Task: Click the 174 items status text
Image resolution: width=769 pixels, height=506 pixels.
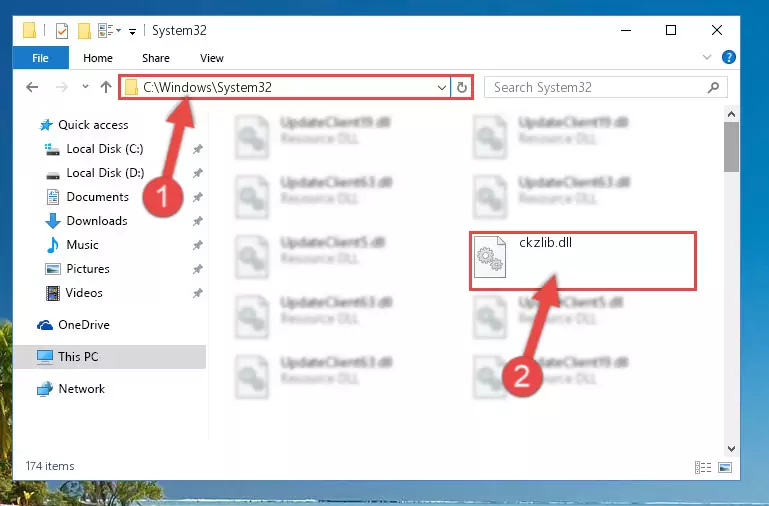Action: pos(50,466)
